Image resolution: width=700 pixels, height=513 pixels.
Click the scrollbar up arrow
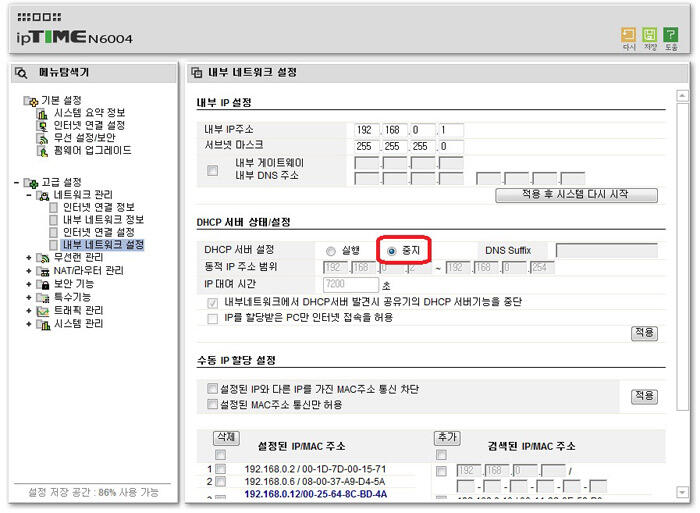pyautogui.click(x=682, y=96)
